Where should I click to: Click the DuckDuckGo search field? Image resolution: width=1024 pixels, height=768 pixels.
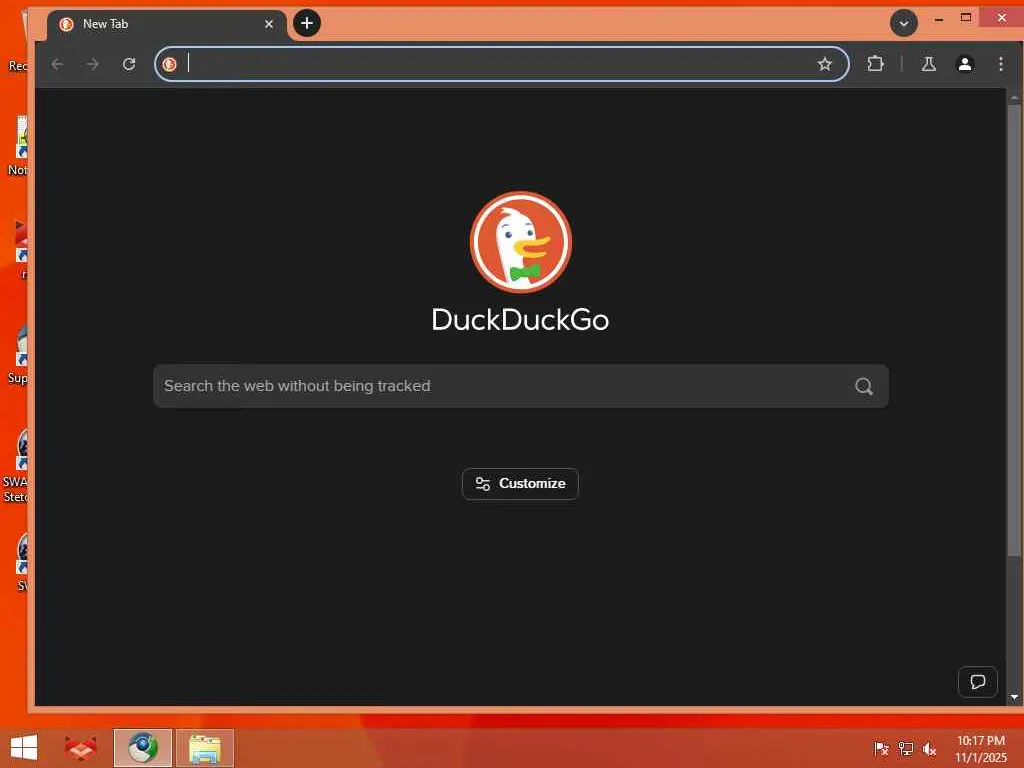pos(520,386)
